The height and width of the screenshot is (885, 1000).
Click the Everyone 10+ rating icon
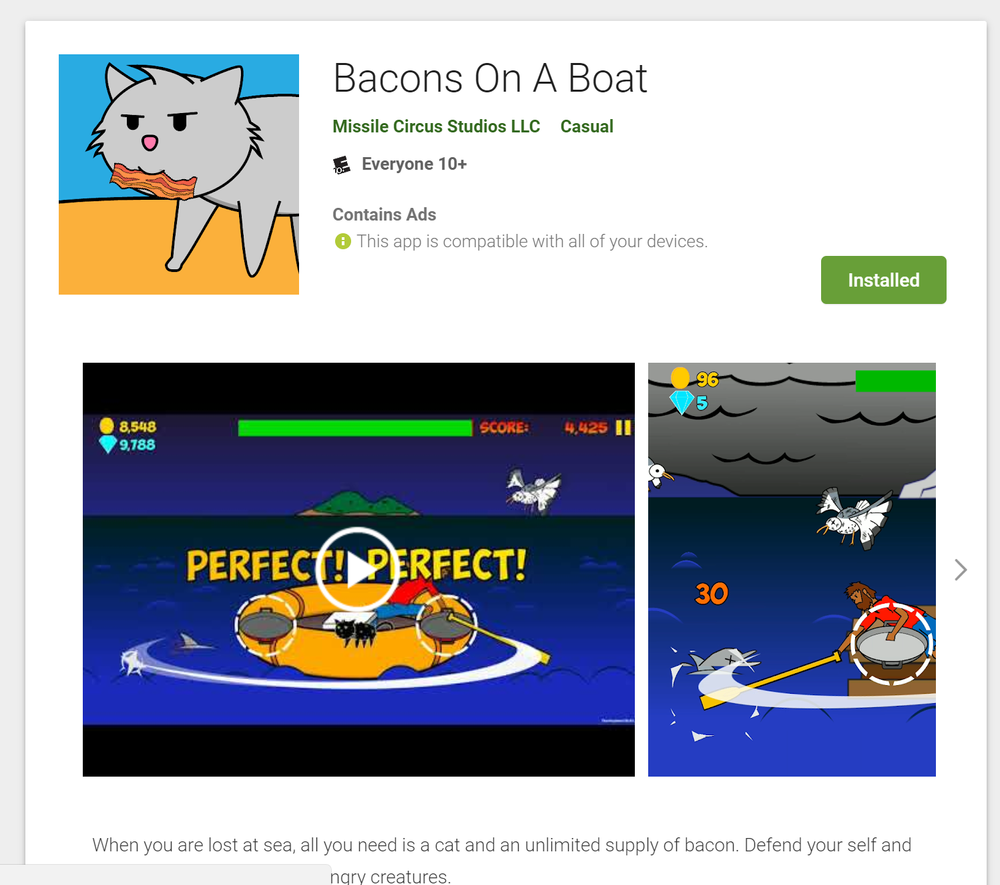pos(342,165)
